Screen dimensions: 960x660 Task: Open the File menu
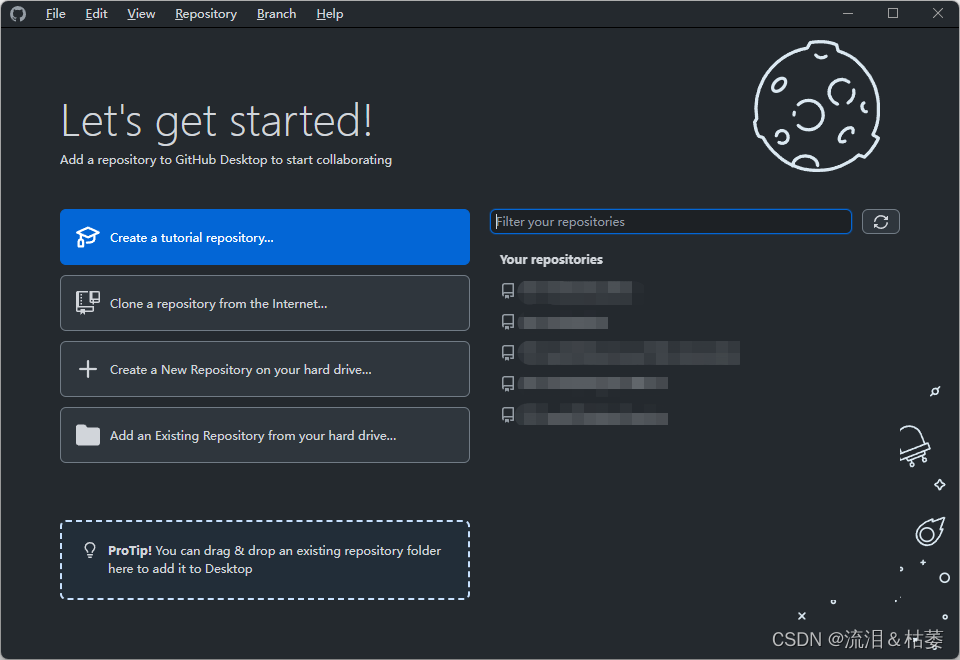(x=55, y=13)
